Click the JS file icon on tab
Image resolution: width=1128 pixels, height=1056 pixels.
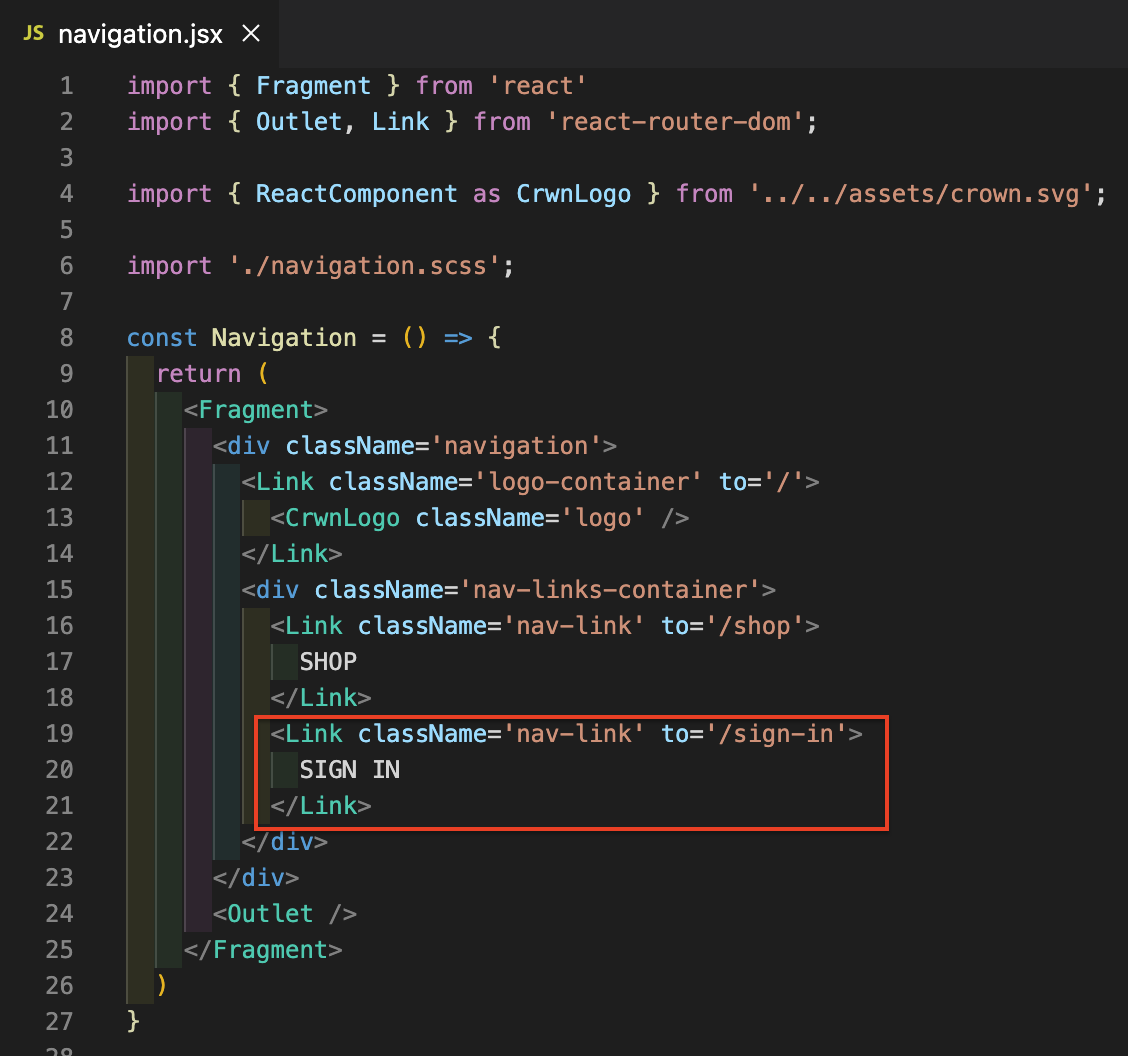click(x=34, y=33)
